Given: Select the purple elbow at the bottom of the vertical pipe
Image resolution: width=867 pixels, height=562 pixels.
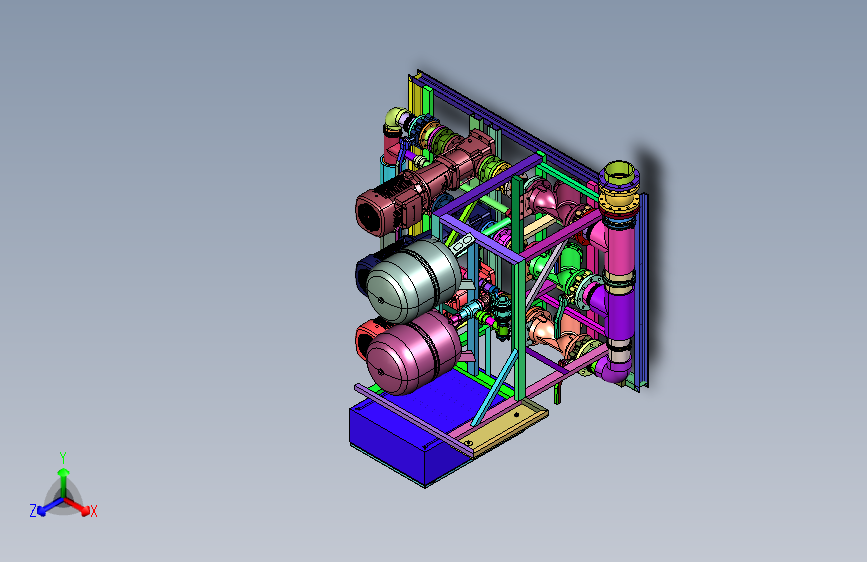Looking at the screenshot, I should pyautogui.click(x=615, y=370).
